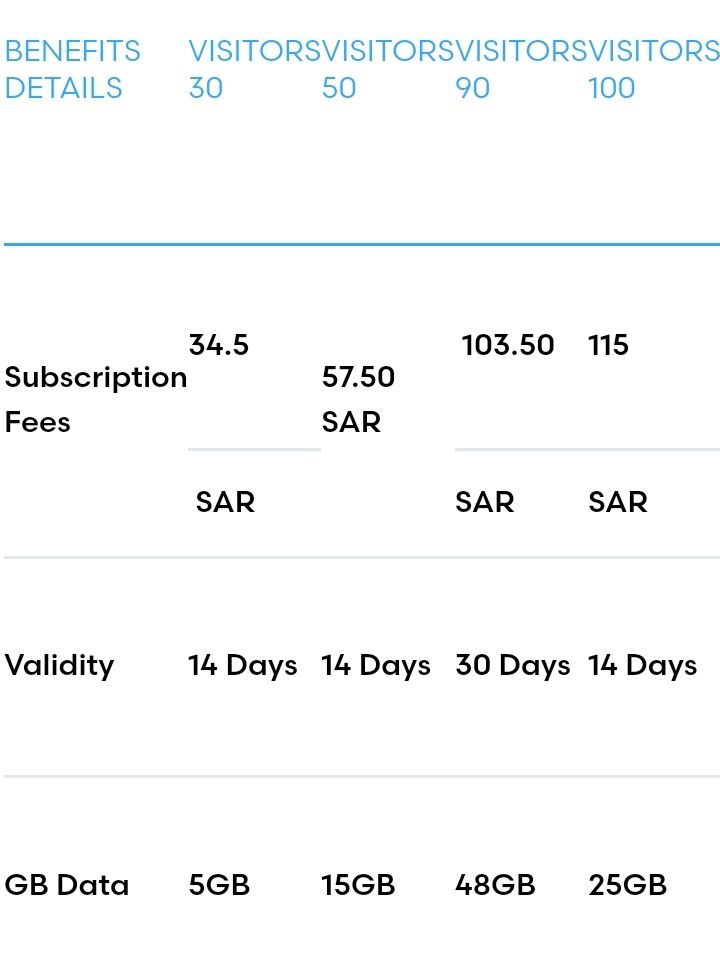This screenshot has width=720, height=962.
Task: Select the 15GB data cell
Action: 358,885
